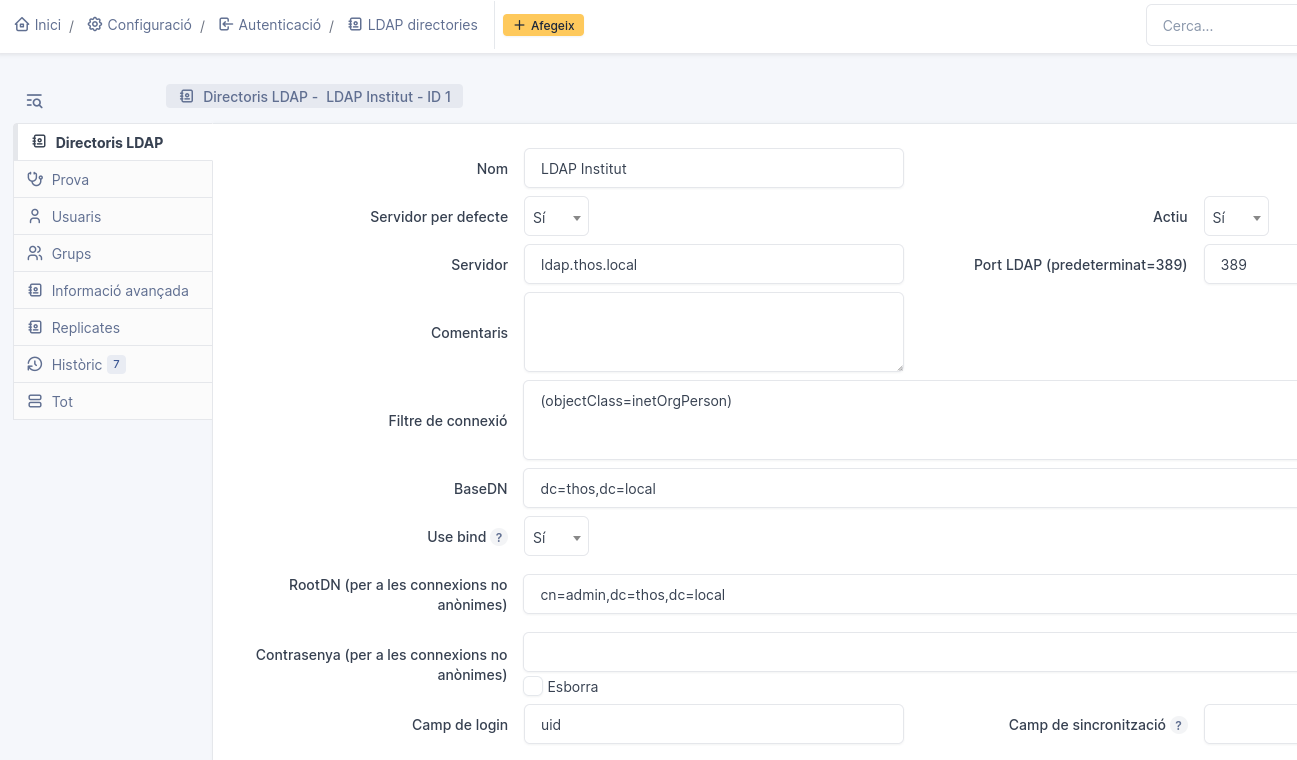Click the user icon beside Usuaris
The image size is (1297, 760).
click(35, 217)
